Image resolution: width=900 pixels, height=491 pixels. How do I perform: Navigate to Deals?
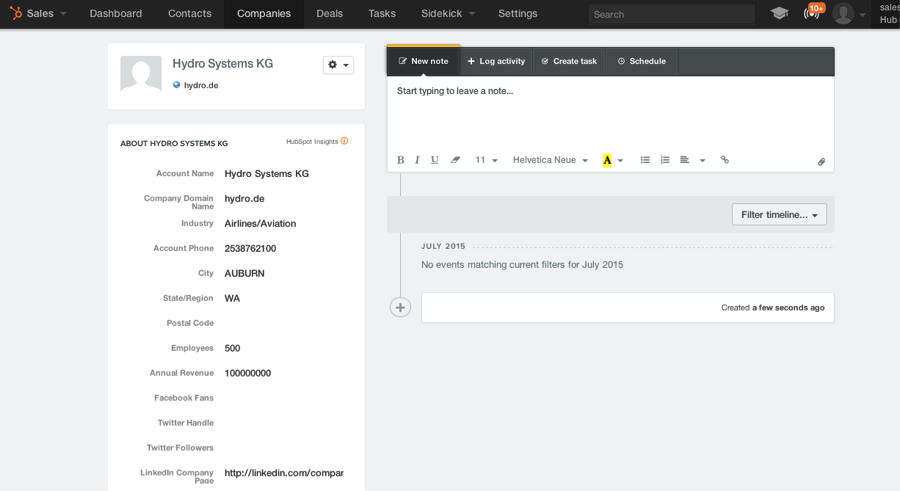point(329,13)
